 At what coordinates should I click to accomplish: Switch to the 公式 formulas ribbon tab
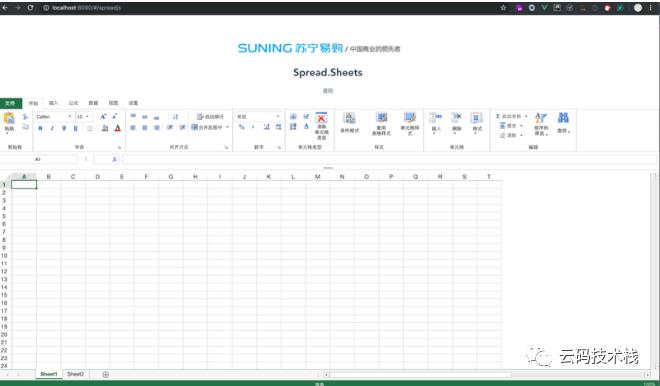74,103
